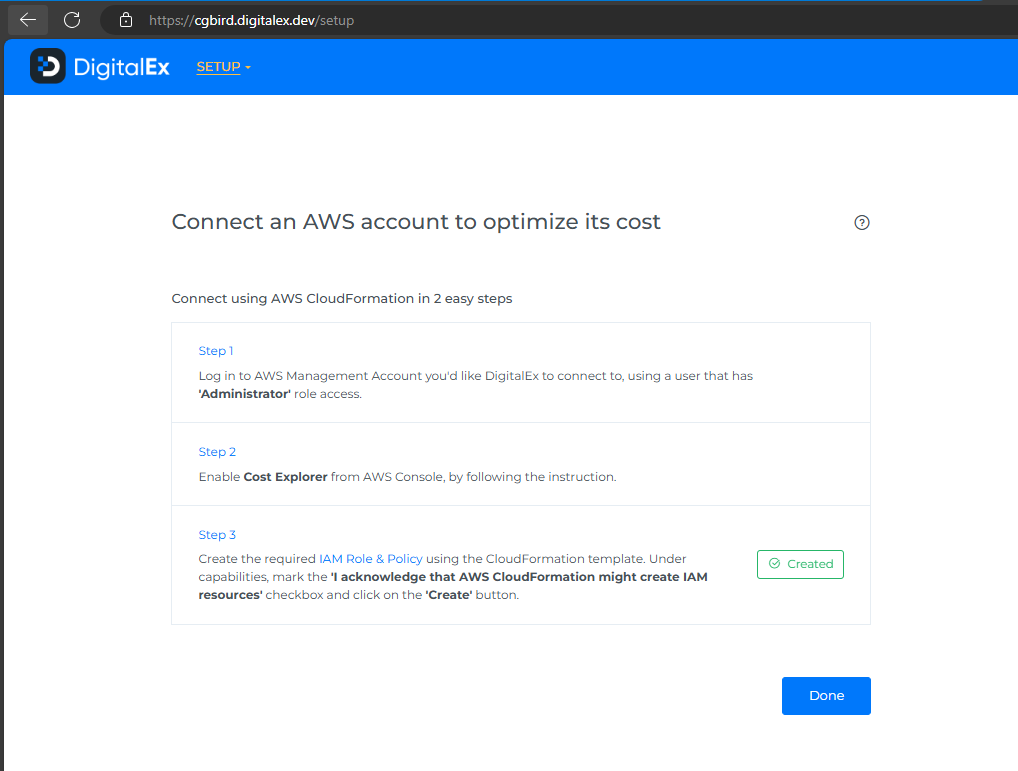Viewport: 1018px width, 771px height.
Task: Click the DigitalEx logo icon
Action: pyautogui.click(x=48, y=66)
